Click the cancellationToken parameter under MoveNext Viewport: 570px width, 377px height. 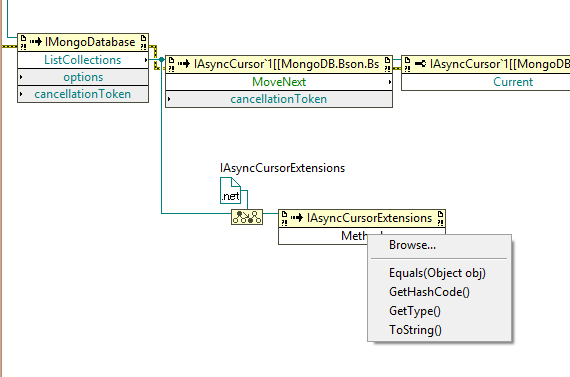tap(278, 99)
